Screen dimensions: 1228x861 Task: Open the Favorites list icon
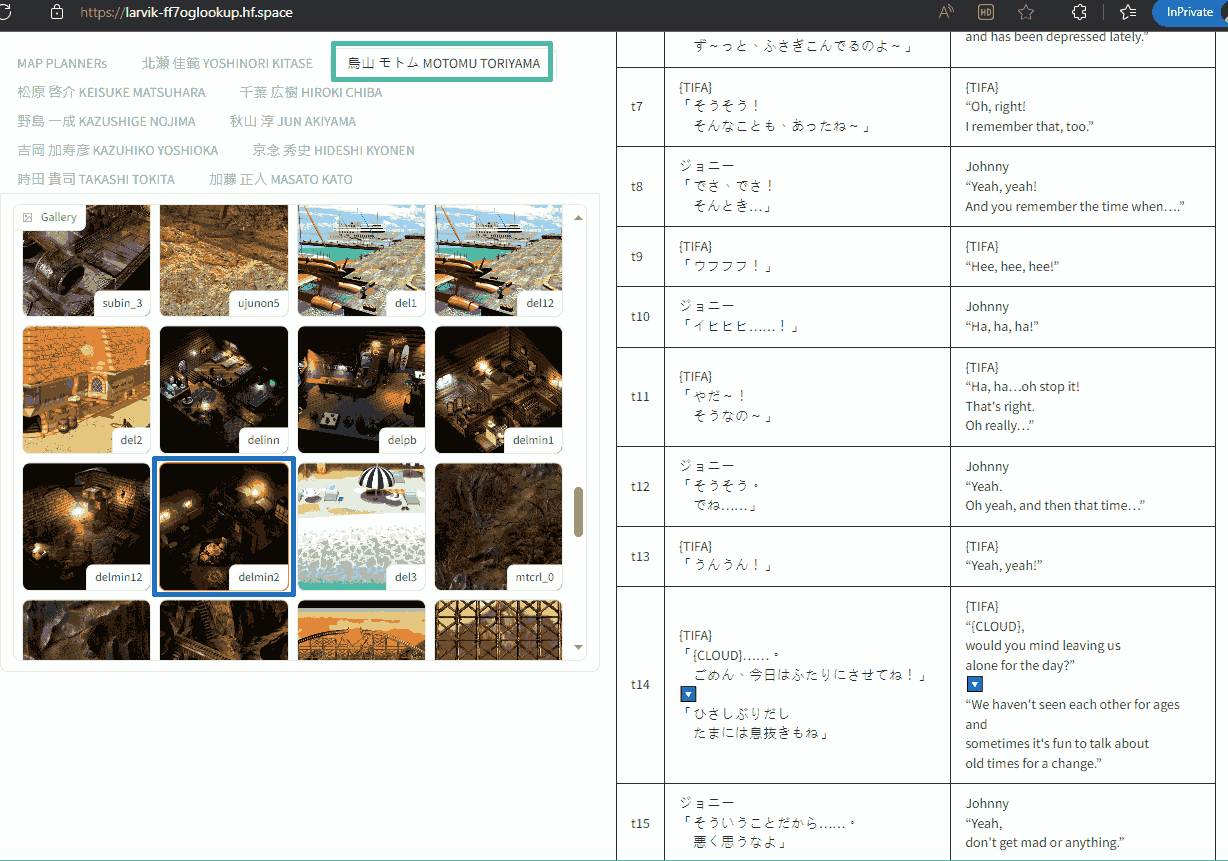click(x=1128, y=12)
